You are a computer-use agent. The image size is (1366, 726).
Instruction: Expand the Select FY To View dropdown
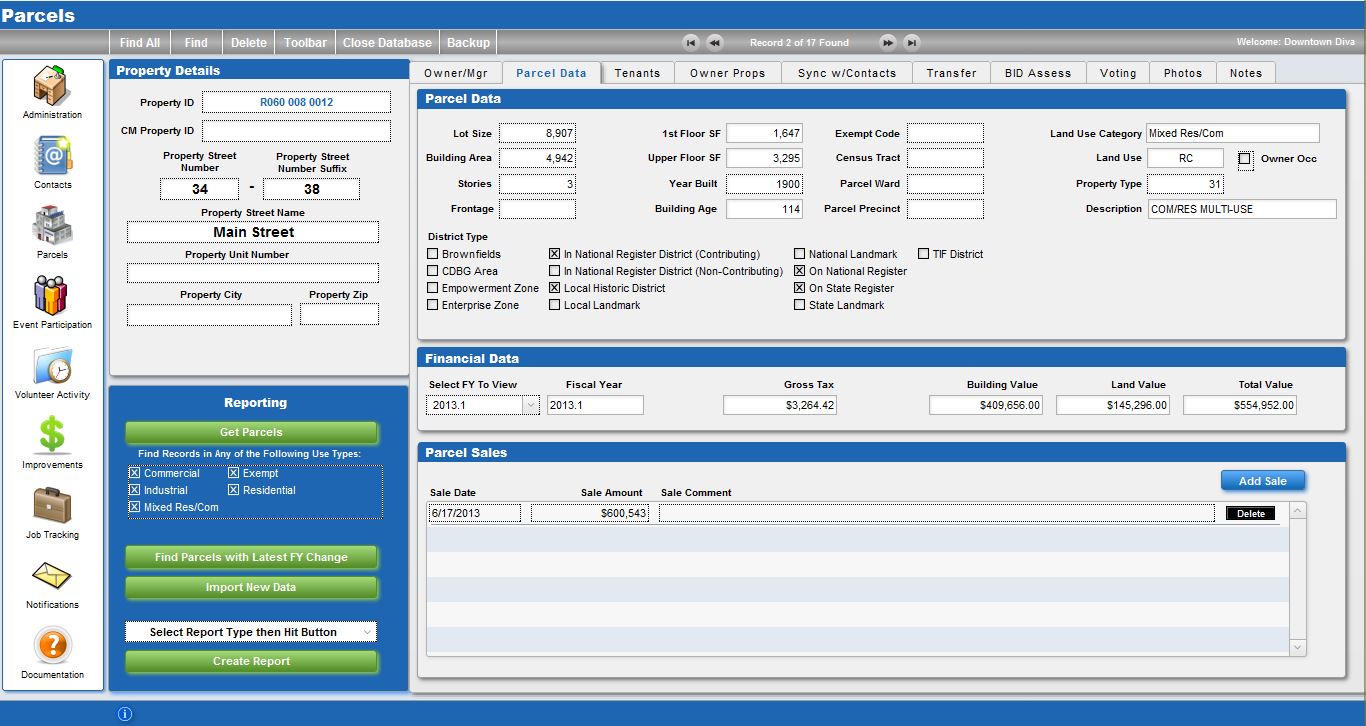(530, 405)
